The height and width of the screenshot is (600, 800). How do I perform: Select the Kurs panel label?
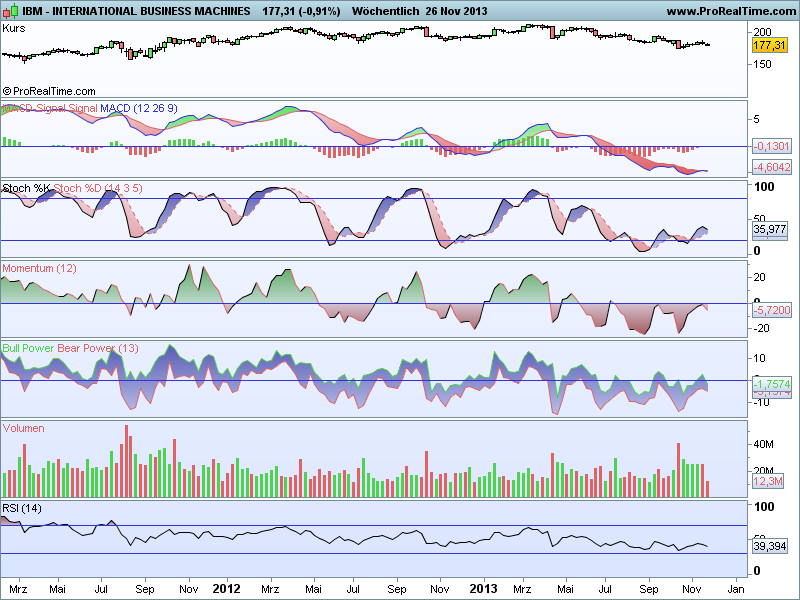coord(14,28)
